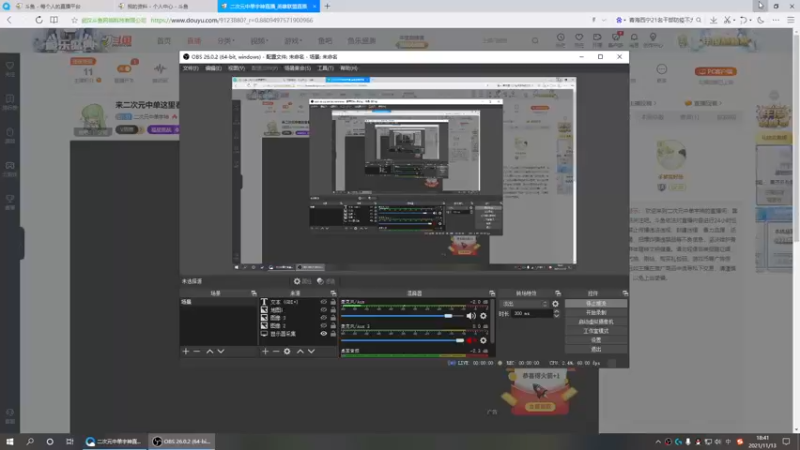Go back using the browser back arrow
Viewport: 800px width, 450px height.
[x=9, y=20]
